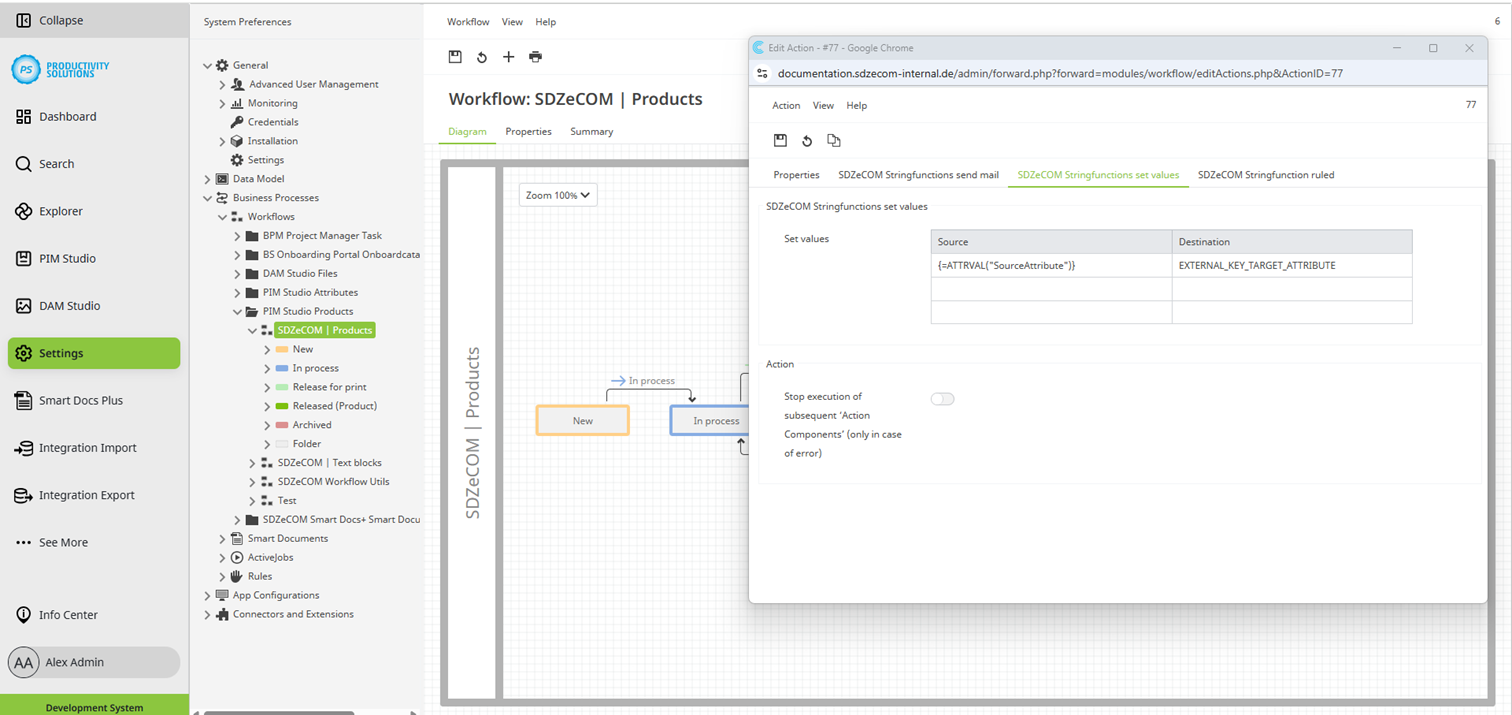Open SDZeCOM Stringfunctions send mail tab
Screen dimensions: 1512x715
click(x=918, y=175)
